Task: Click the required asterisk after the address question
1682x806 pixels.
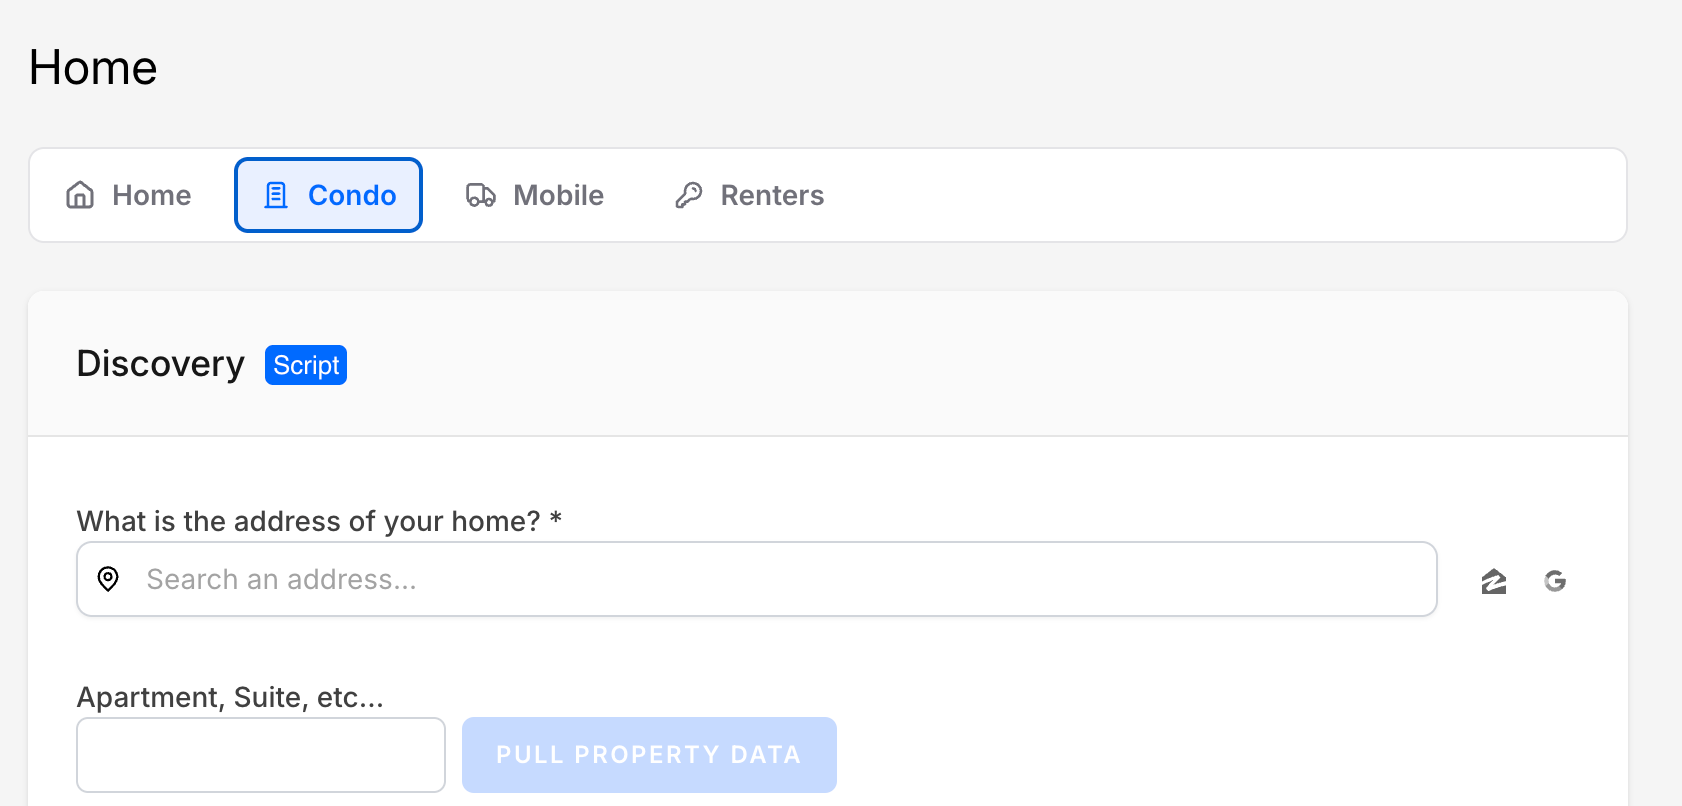Action: tap(556, 519)
